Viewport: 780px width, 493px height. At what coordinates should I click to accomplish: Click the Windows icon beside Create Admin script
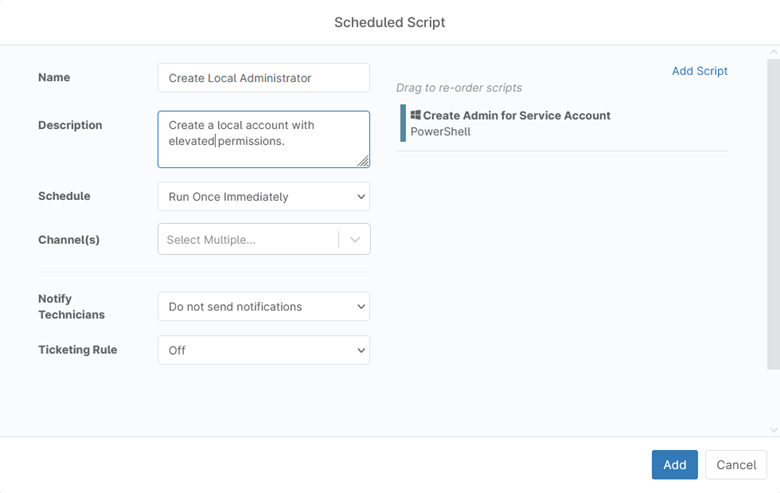(415, 115)
